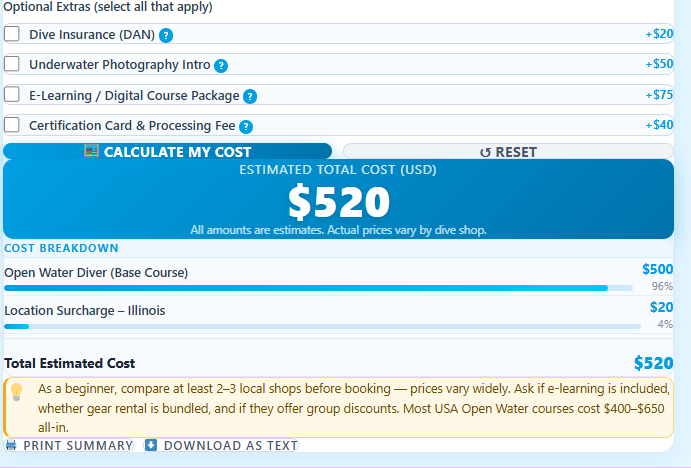Click the Open Water Diver (Base Course) label
This screenshot has width=691, height=468.
click(x=96, y=273)
